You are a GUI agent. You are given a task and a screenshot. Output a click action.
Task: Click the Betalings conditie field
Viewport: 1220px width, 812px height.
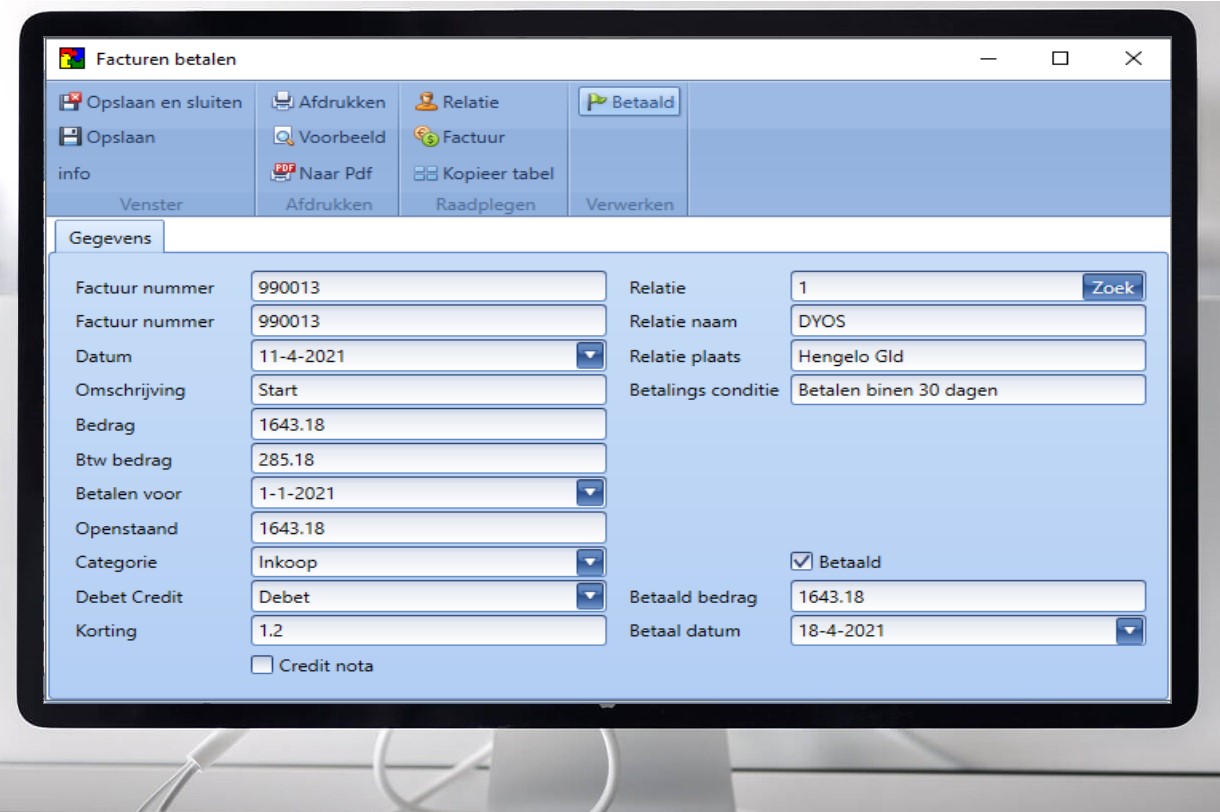968,390
